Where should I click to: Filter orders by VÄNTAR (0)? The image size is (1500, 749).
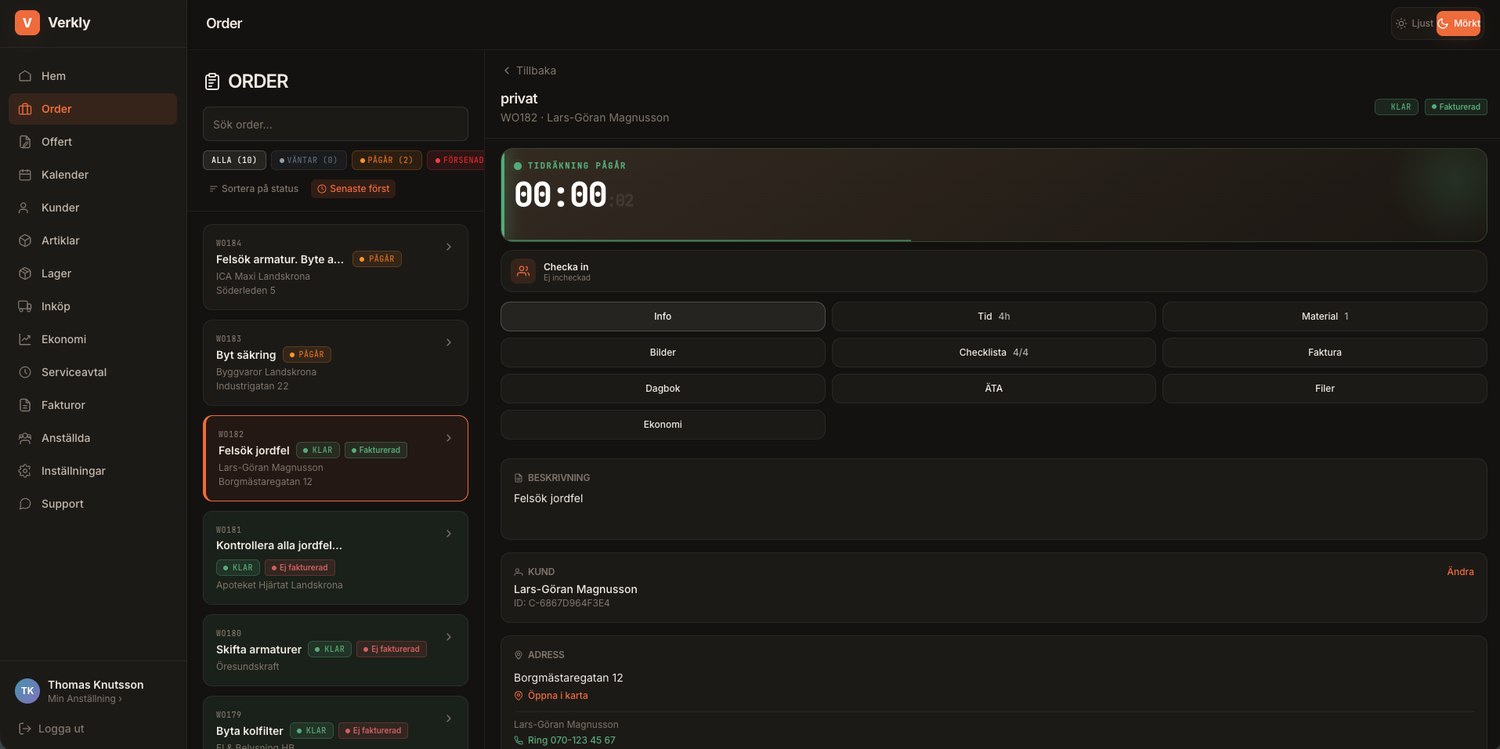pyautogui.click(x=309, y=160)
